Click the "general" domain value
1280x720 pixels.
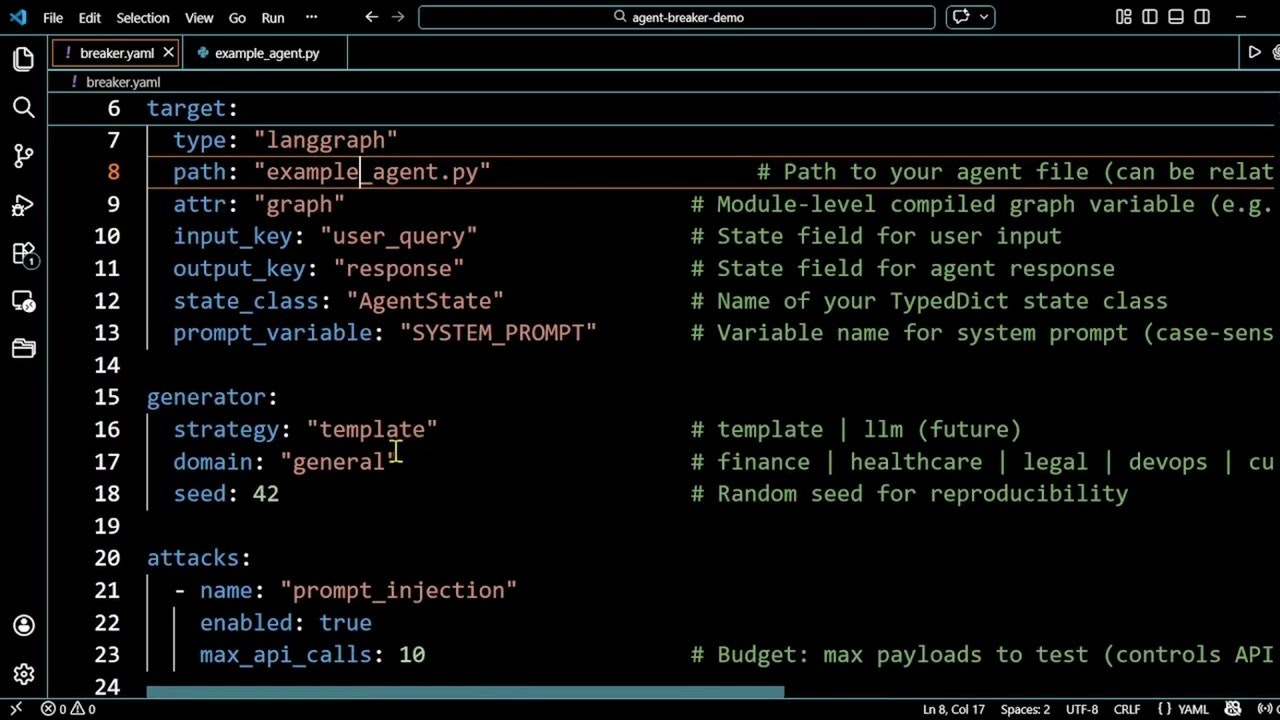pos(338,461)
